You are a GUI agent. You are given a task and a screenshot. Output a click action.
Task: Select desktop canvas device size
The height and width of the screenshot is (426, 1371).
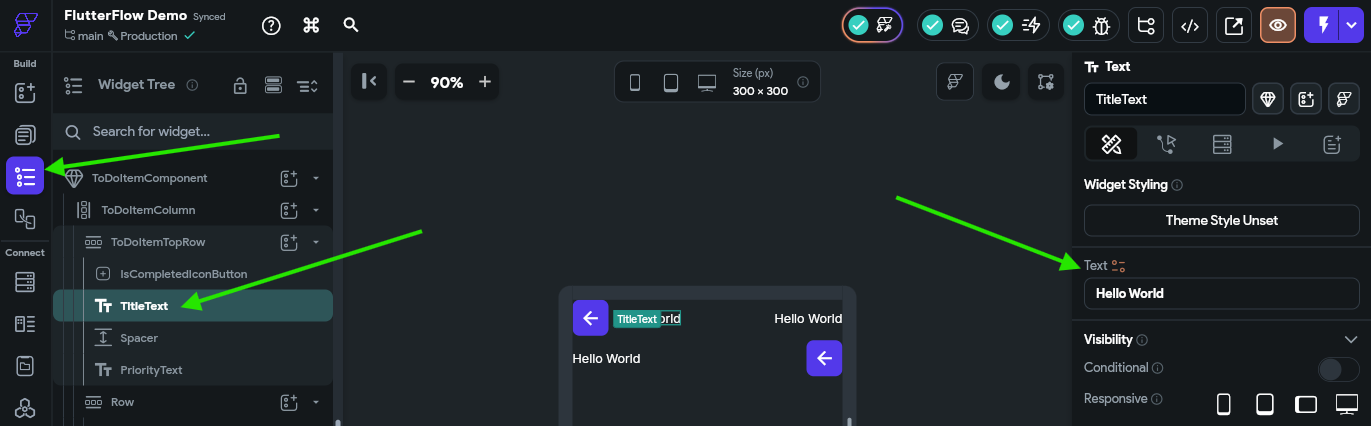click(x=707, y=82)
